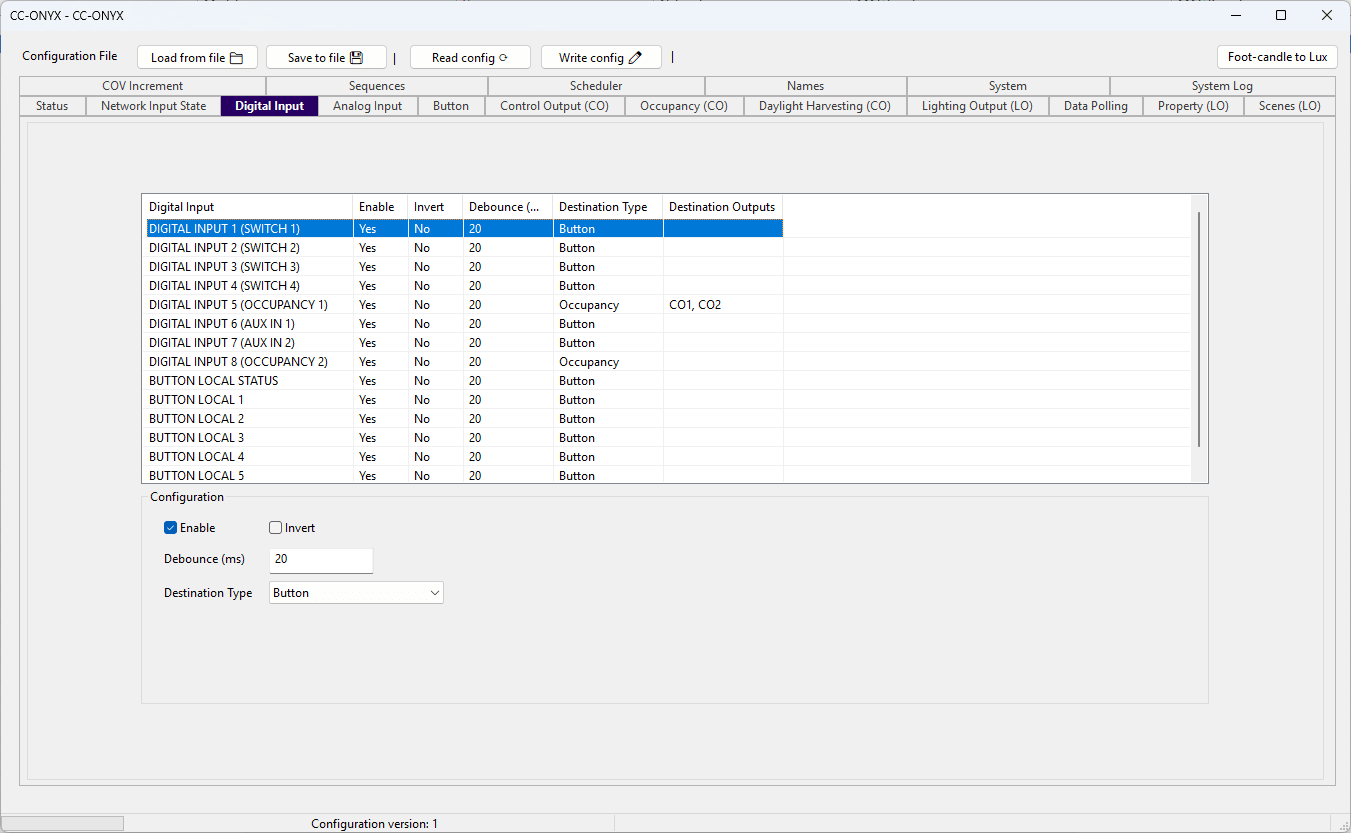This screenshot has height=833, width=1351.
Task: Go to the System tab
Action: pyautogui.click(x=1008, y=86)
